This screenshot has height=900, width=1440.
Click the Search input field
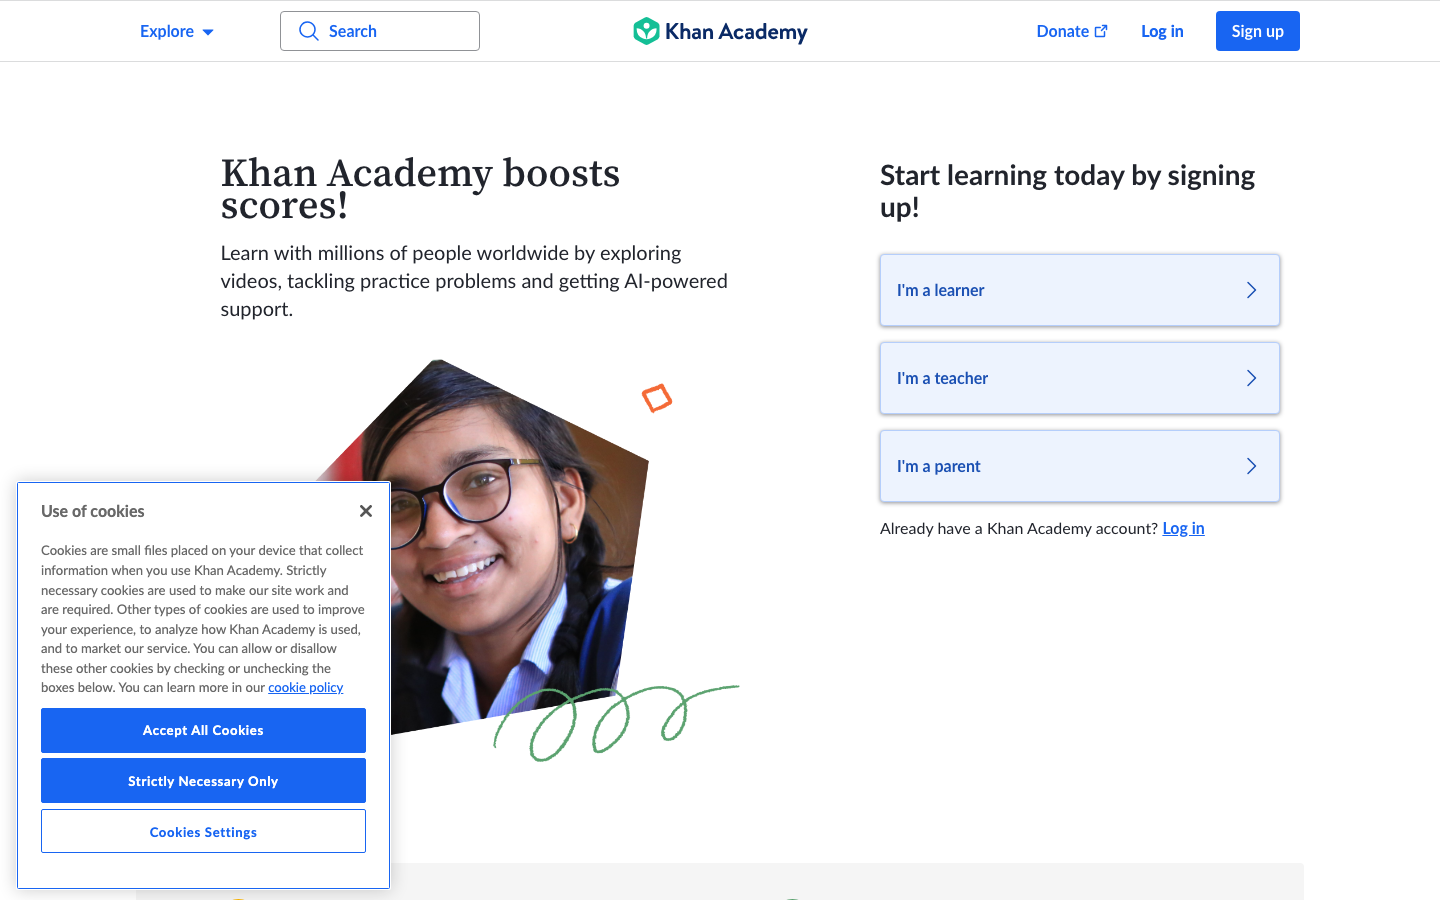380,31
